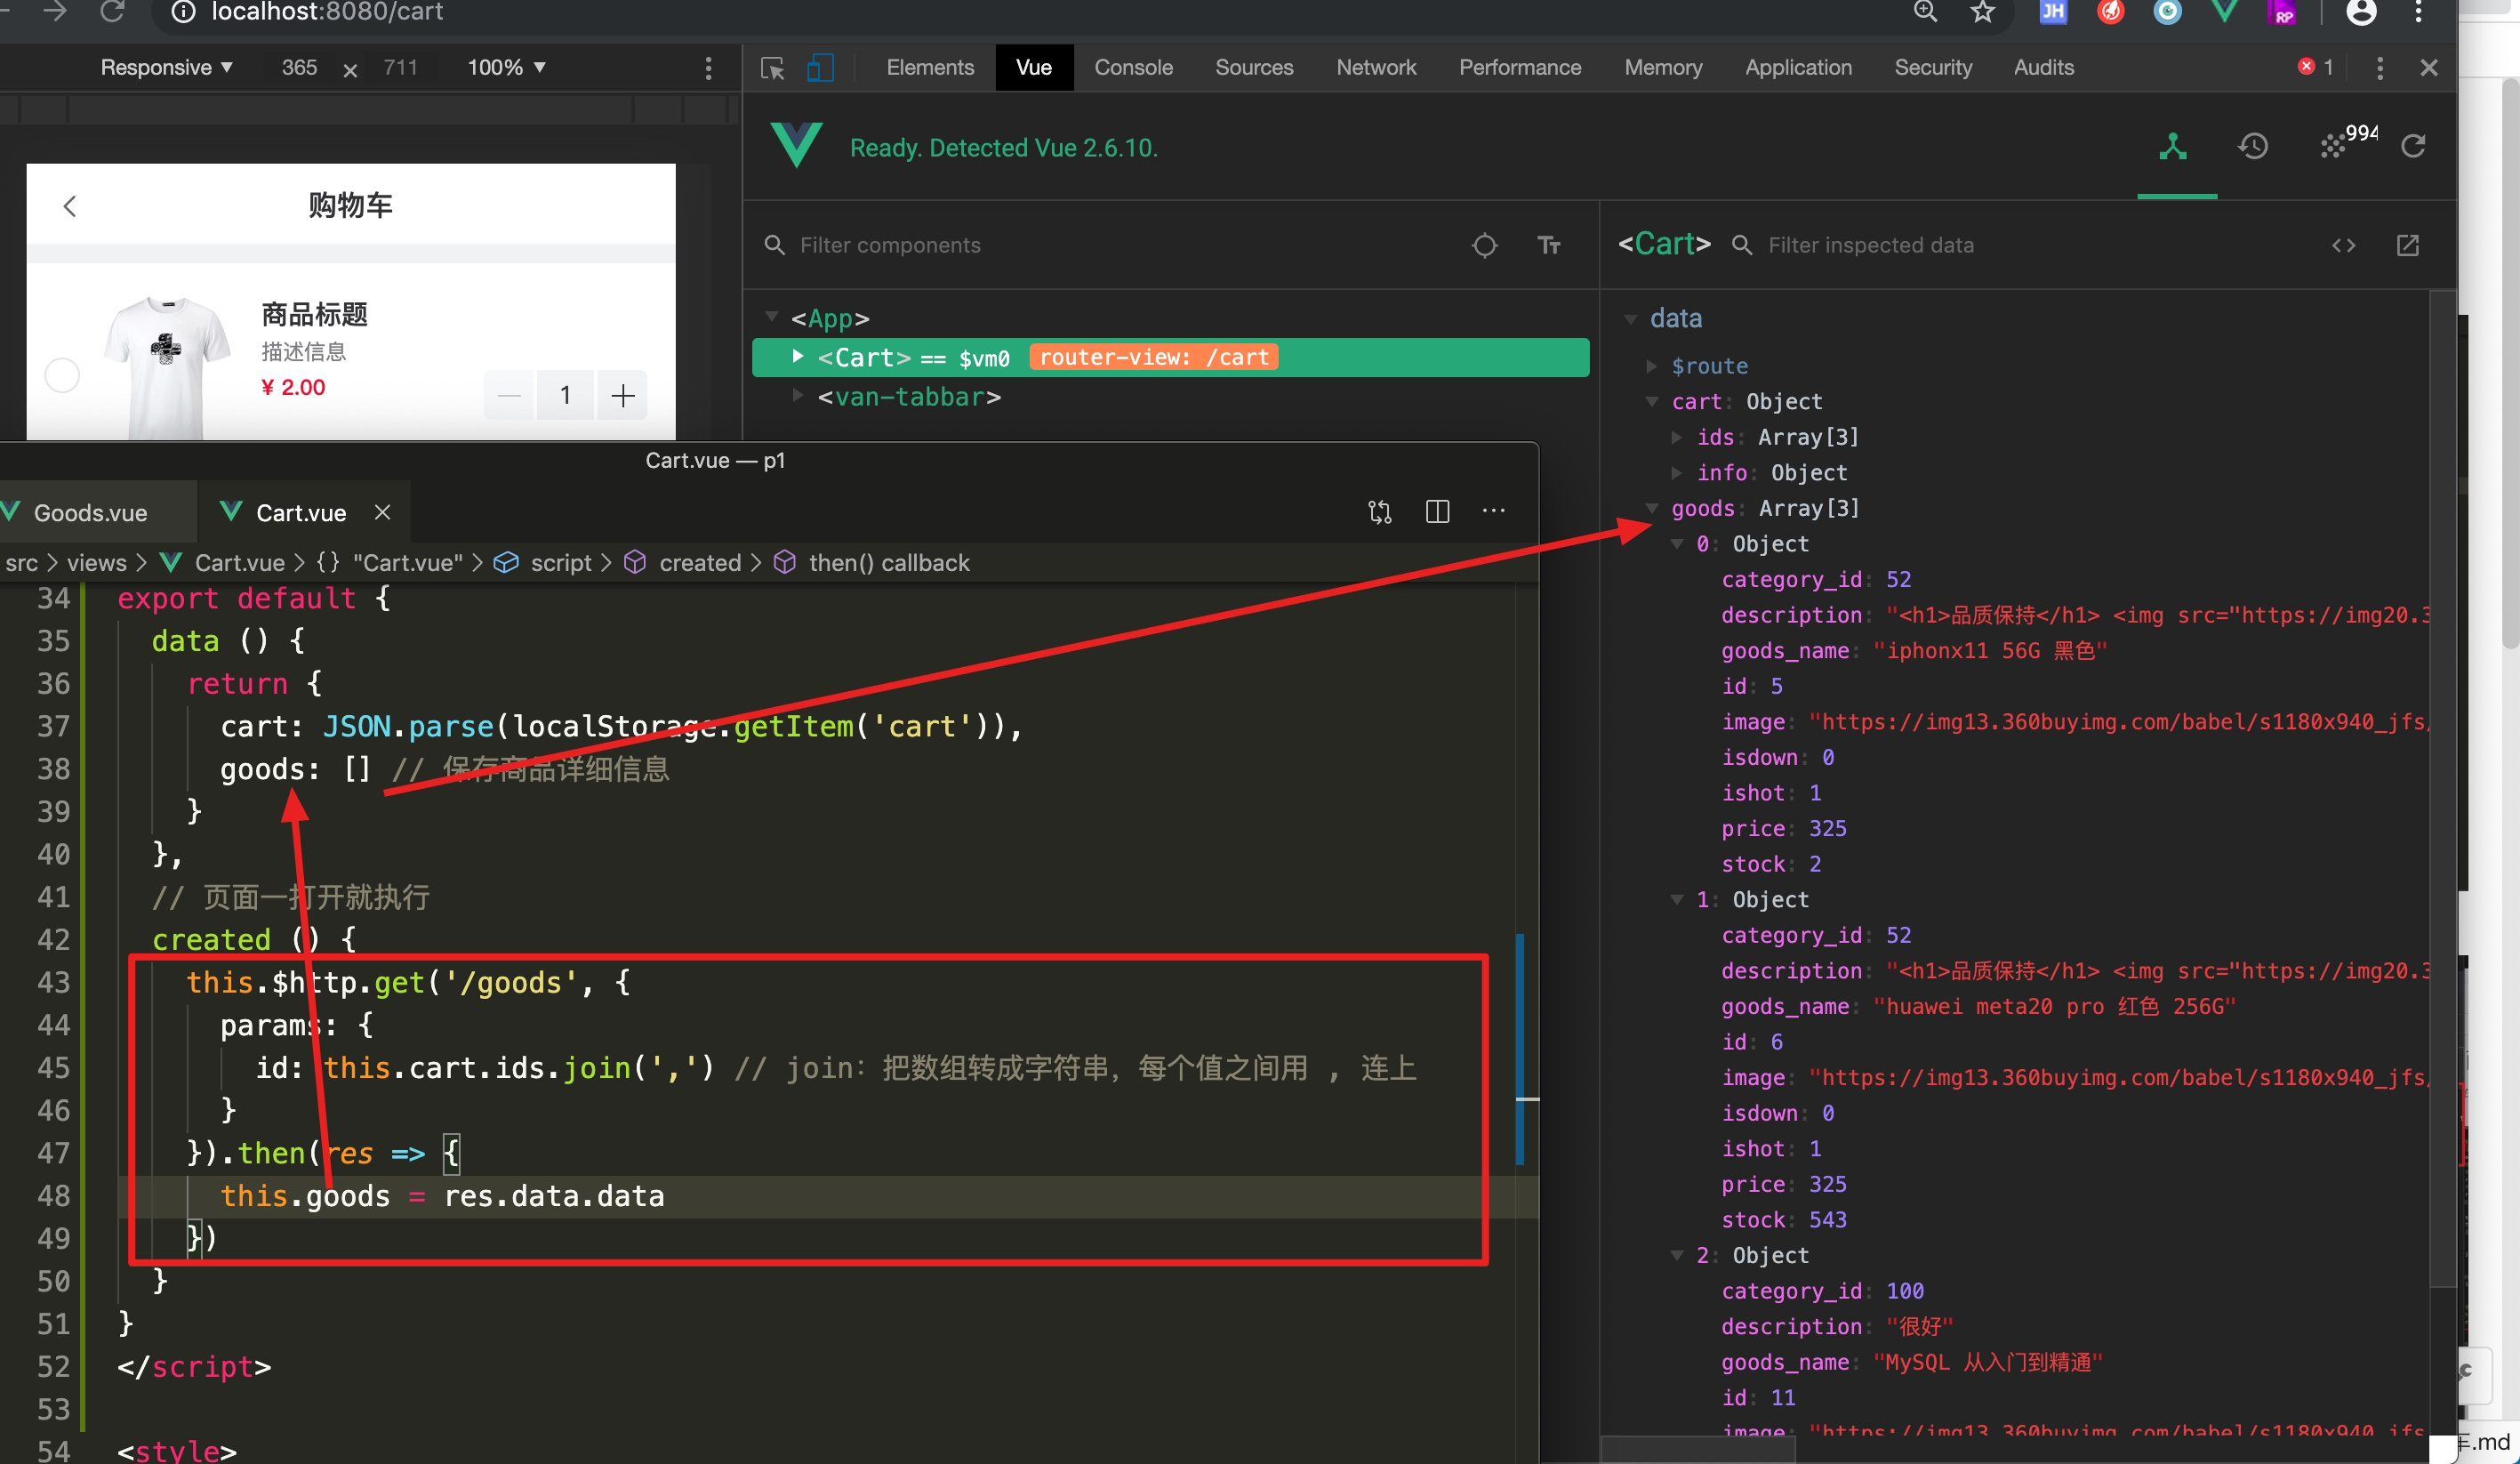The width and height of the screenshot is (2520, 1464).
Task: Activate the inspect element picker icon
Action: (x=772, y=68)
